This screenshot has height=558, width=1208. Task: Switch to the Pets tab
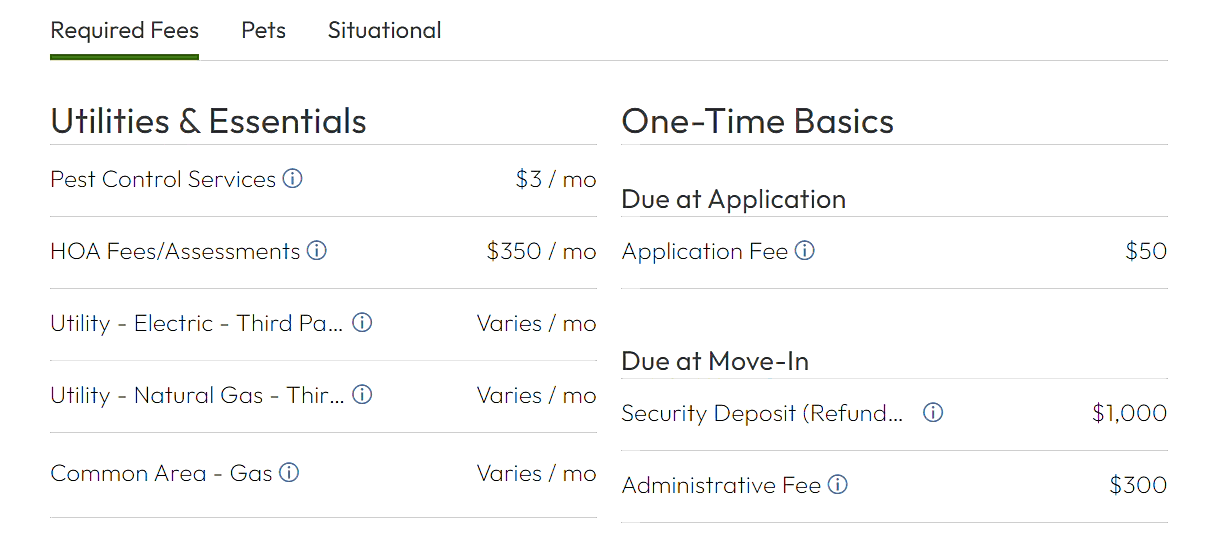tap(264, 31)
